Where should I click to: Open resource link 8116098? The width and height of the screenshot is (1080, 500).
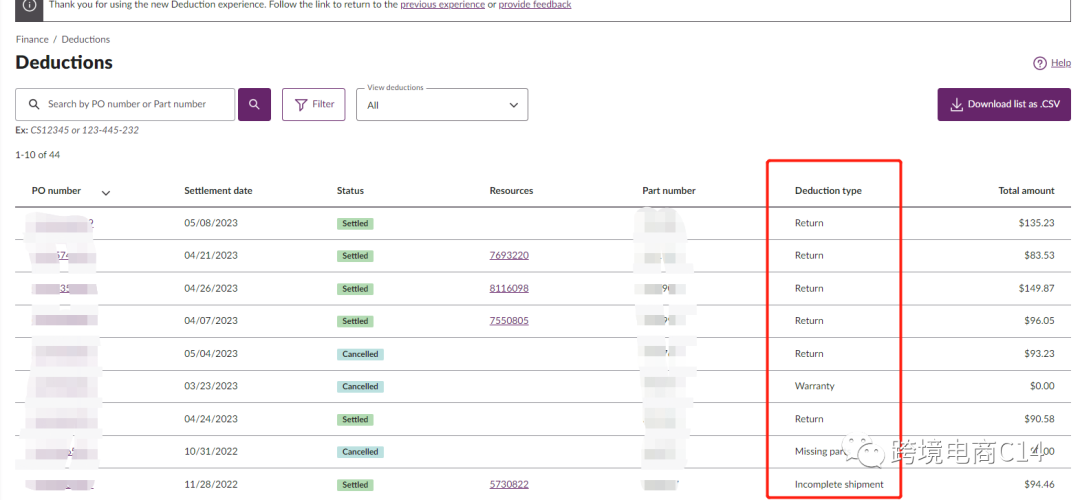point(509,289)
